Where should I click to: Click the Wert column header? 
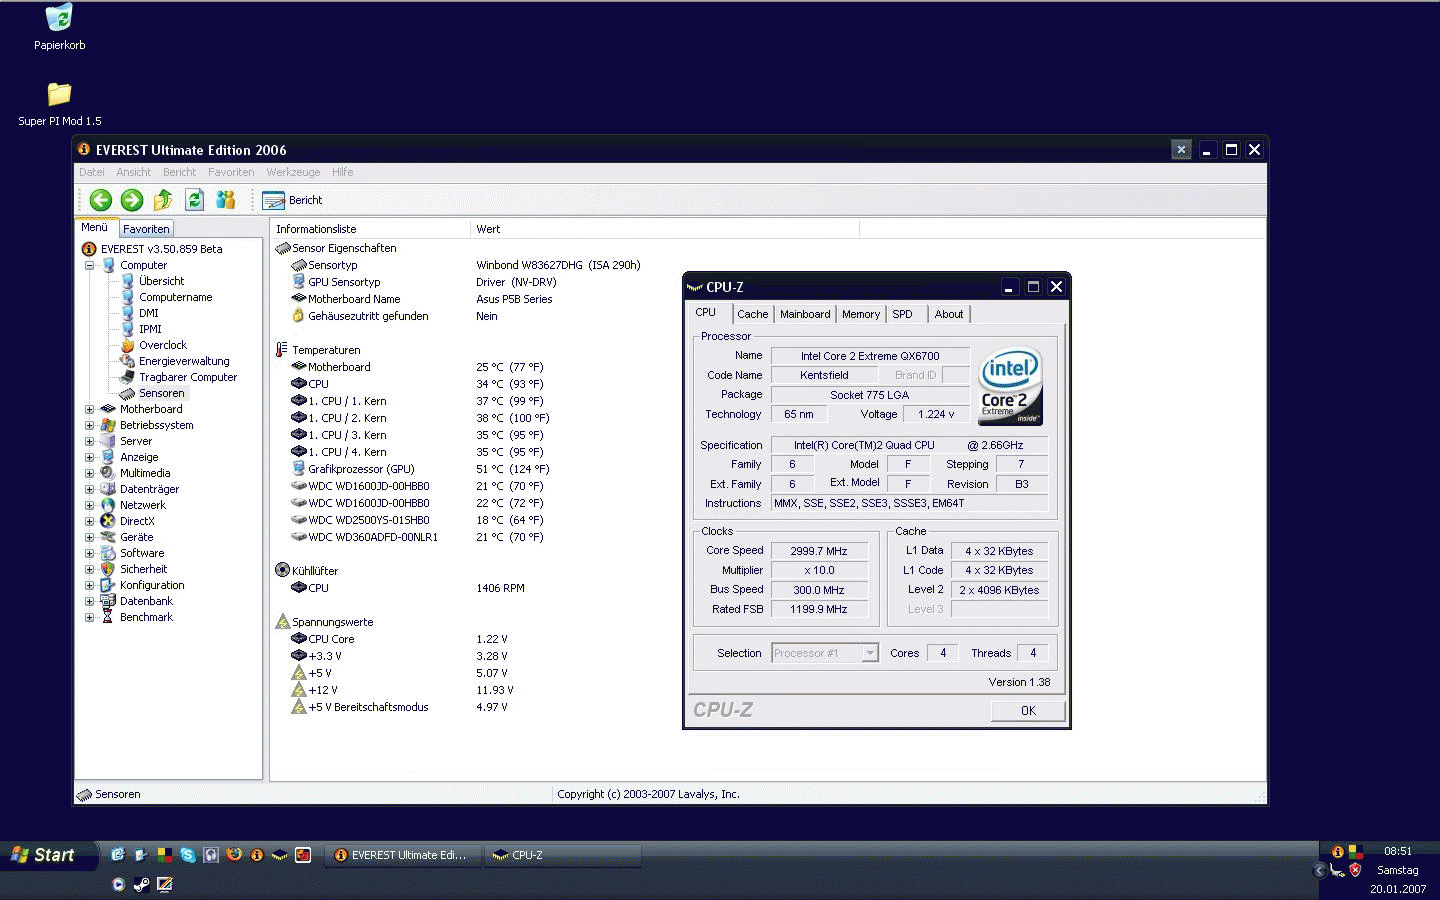[x=664, y=229]
